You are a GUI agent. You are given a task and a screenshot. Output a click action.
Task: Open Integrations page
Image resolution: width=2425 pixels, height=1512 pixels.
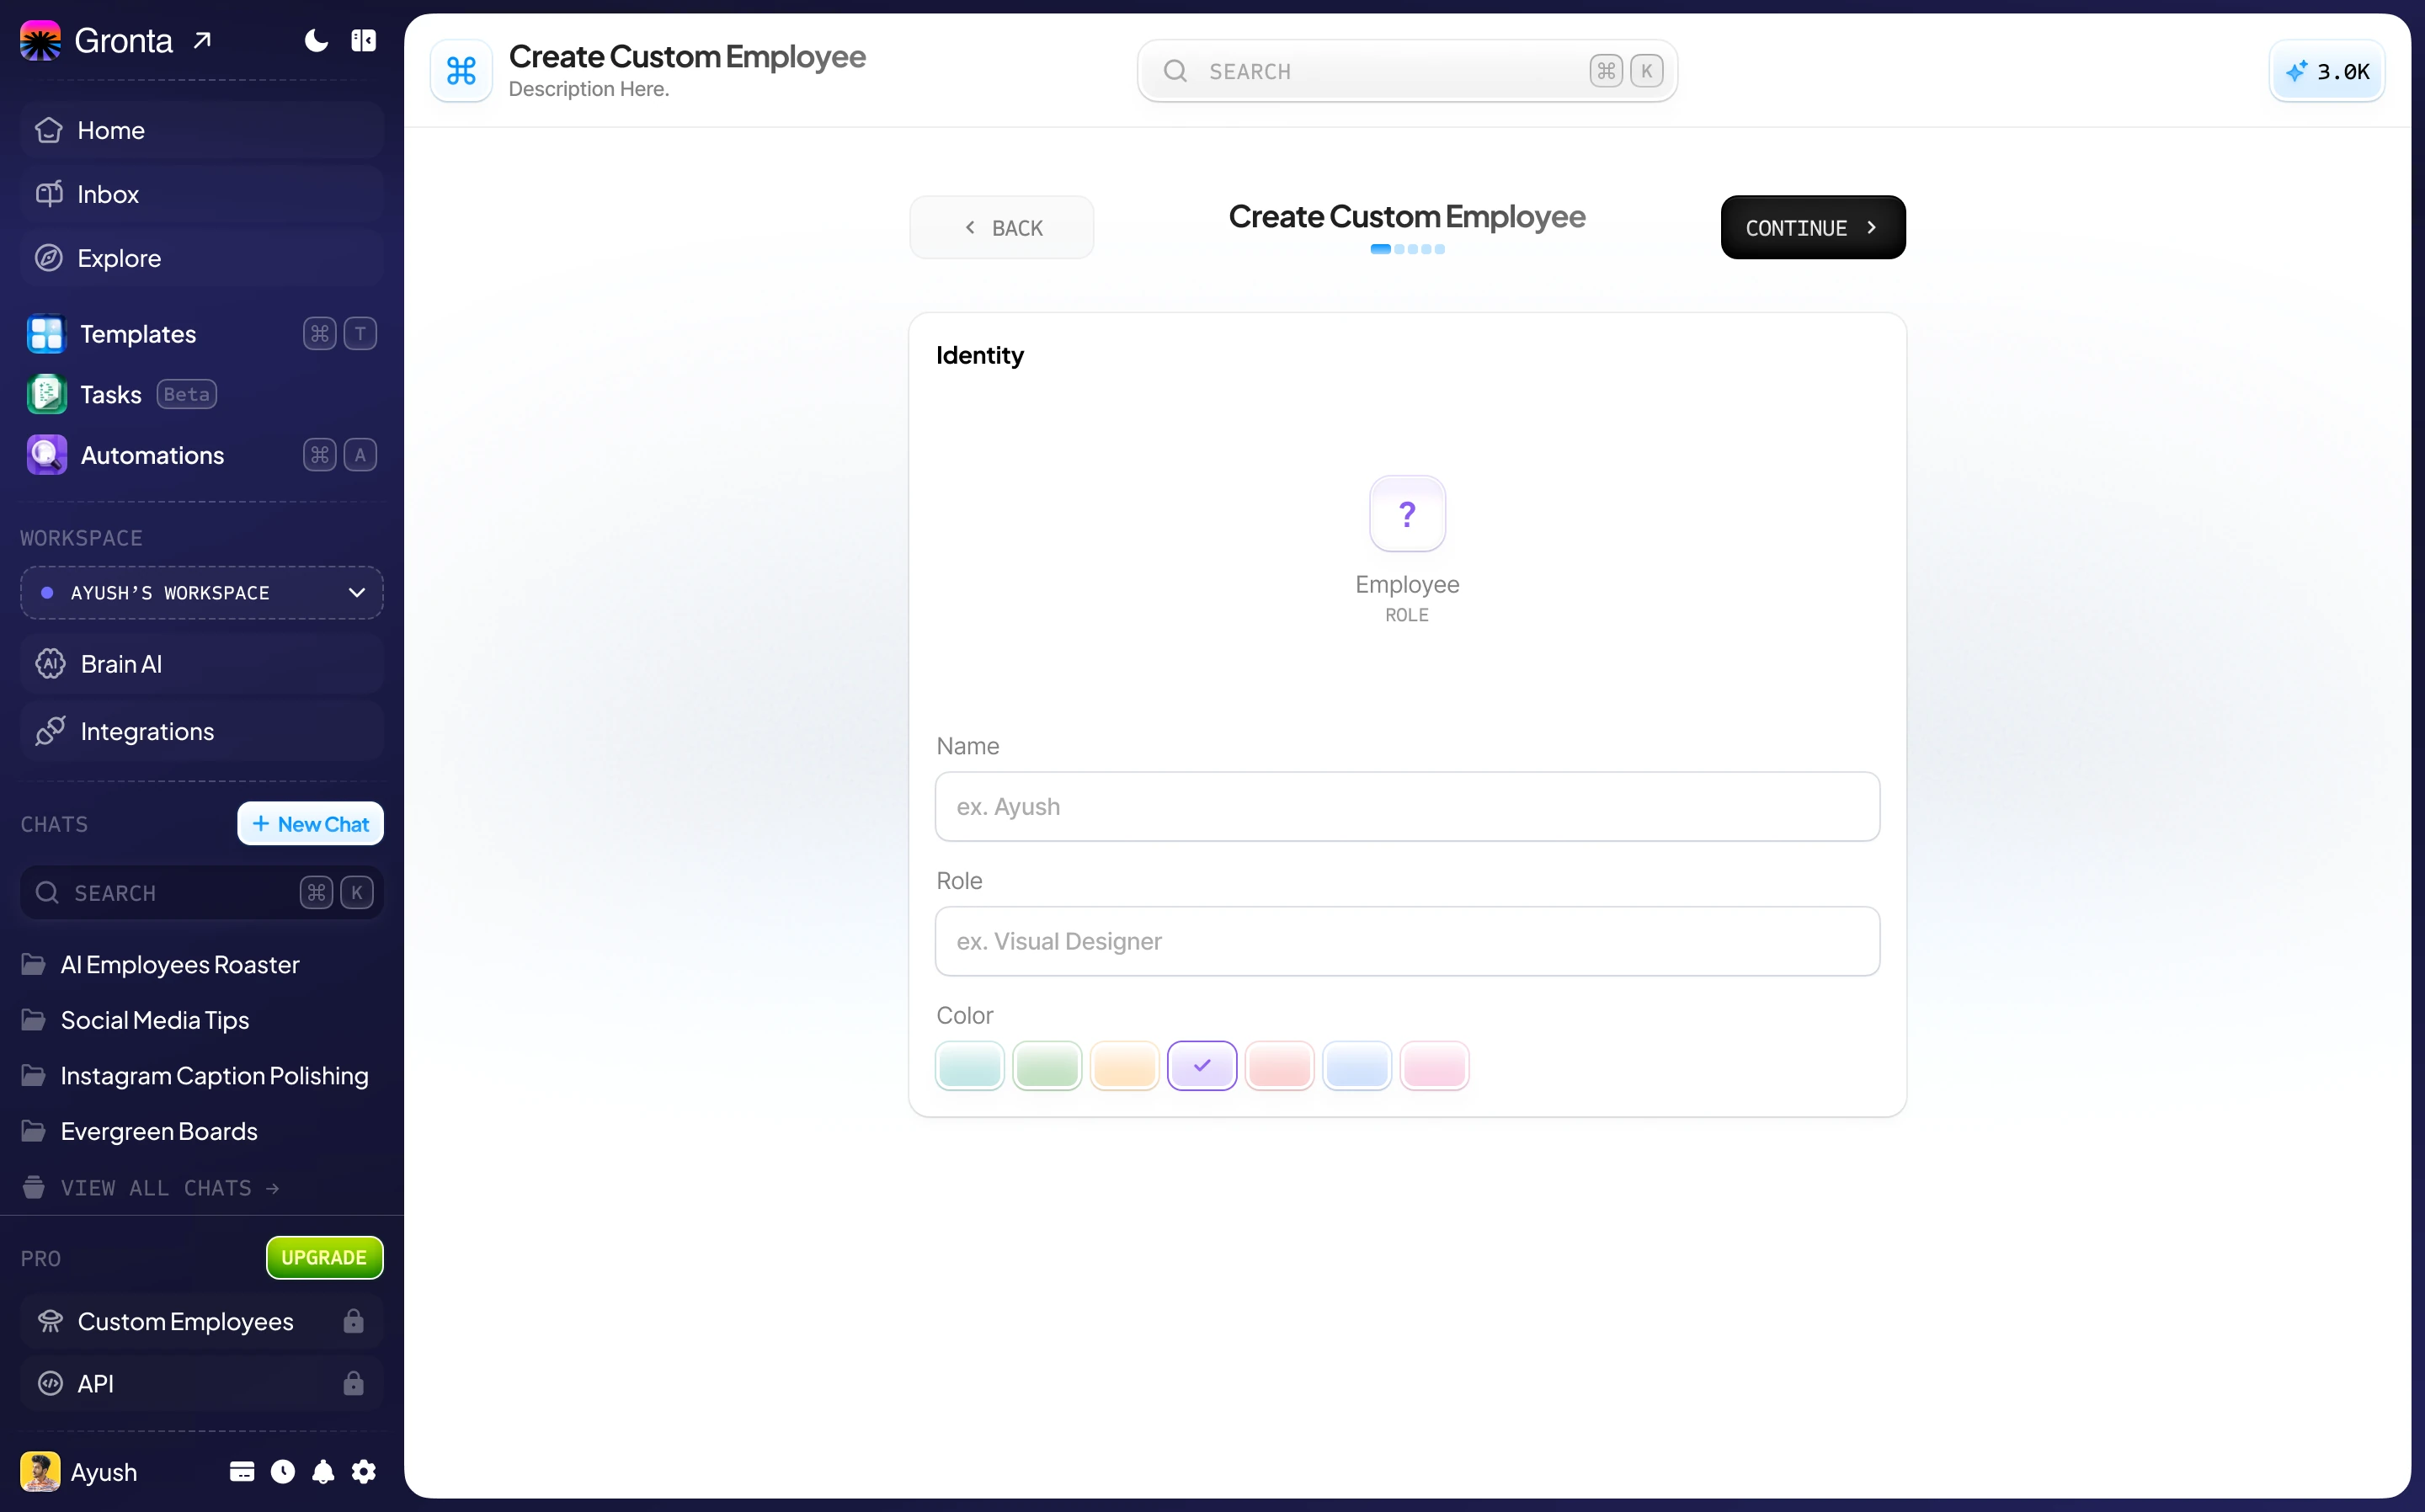[202, 731]
